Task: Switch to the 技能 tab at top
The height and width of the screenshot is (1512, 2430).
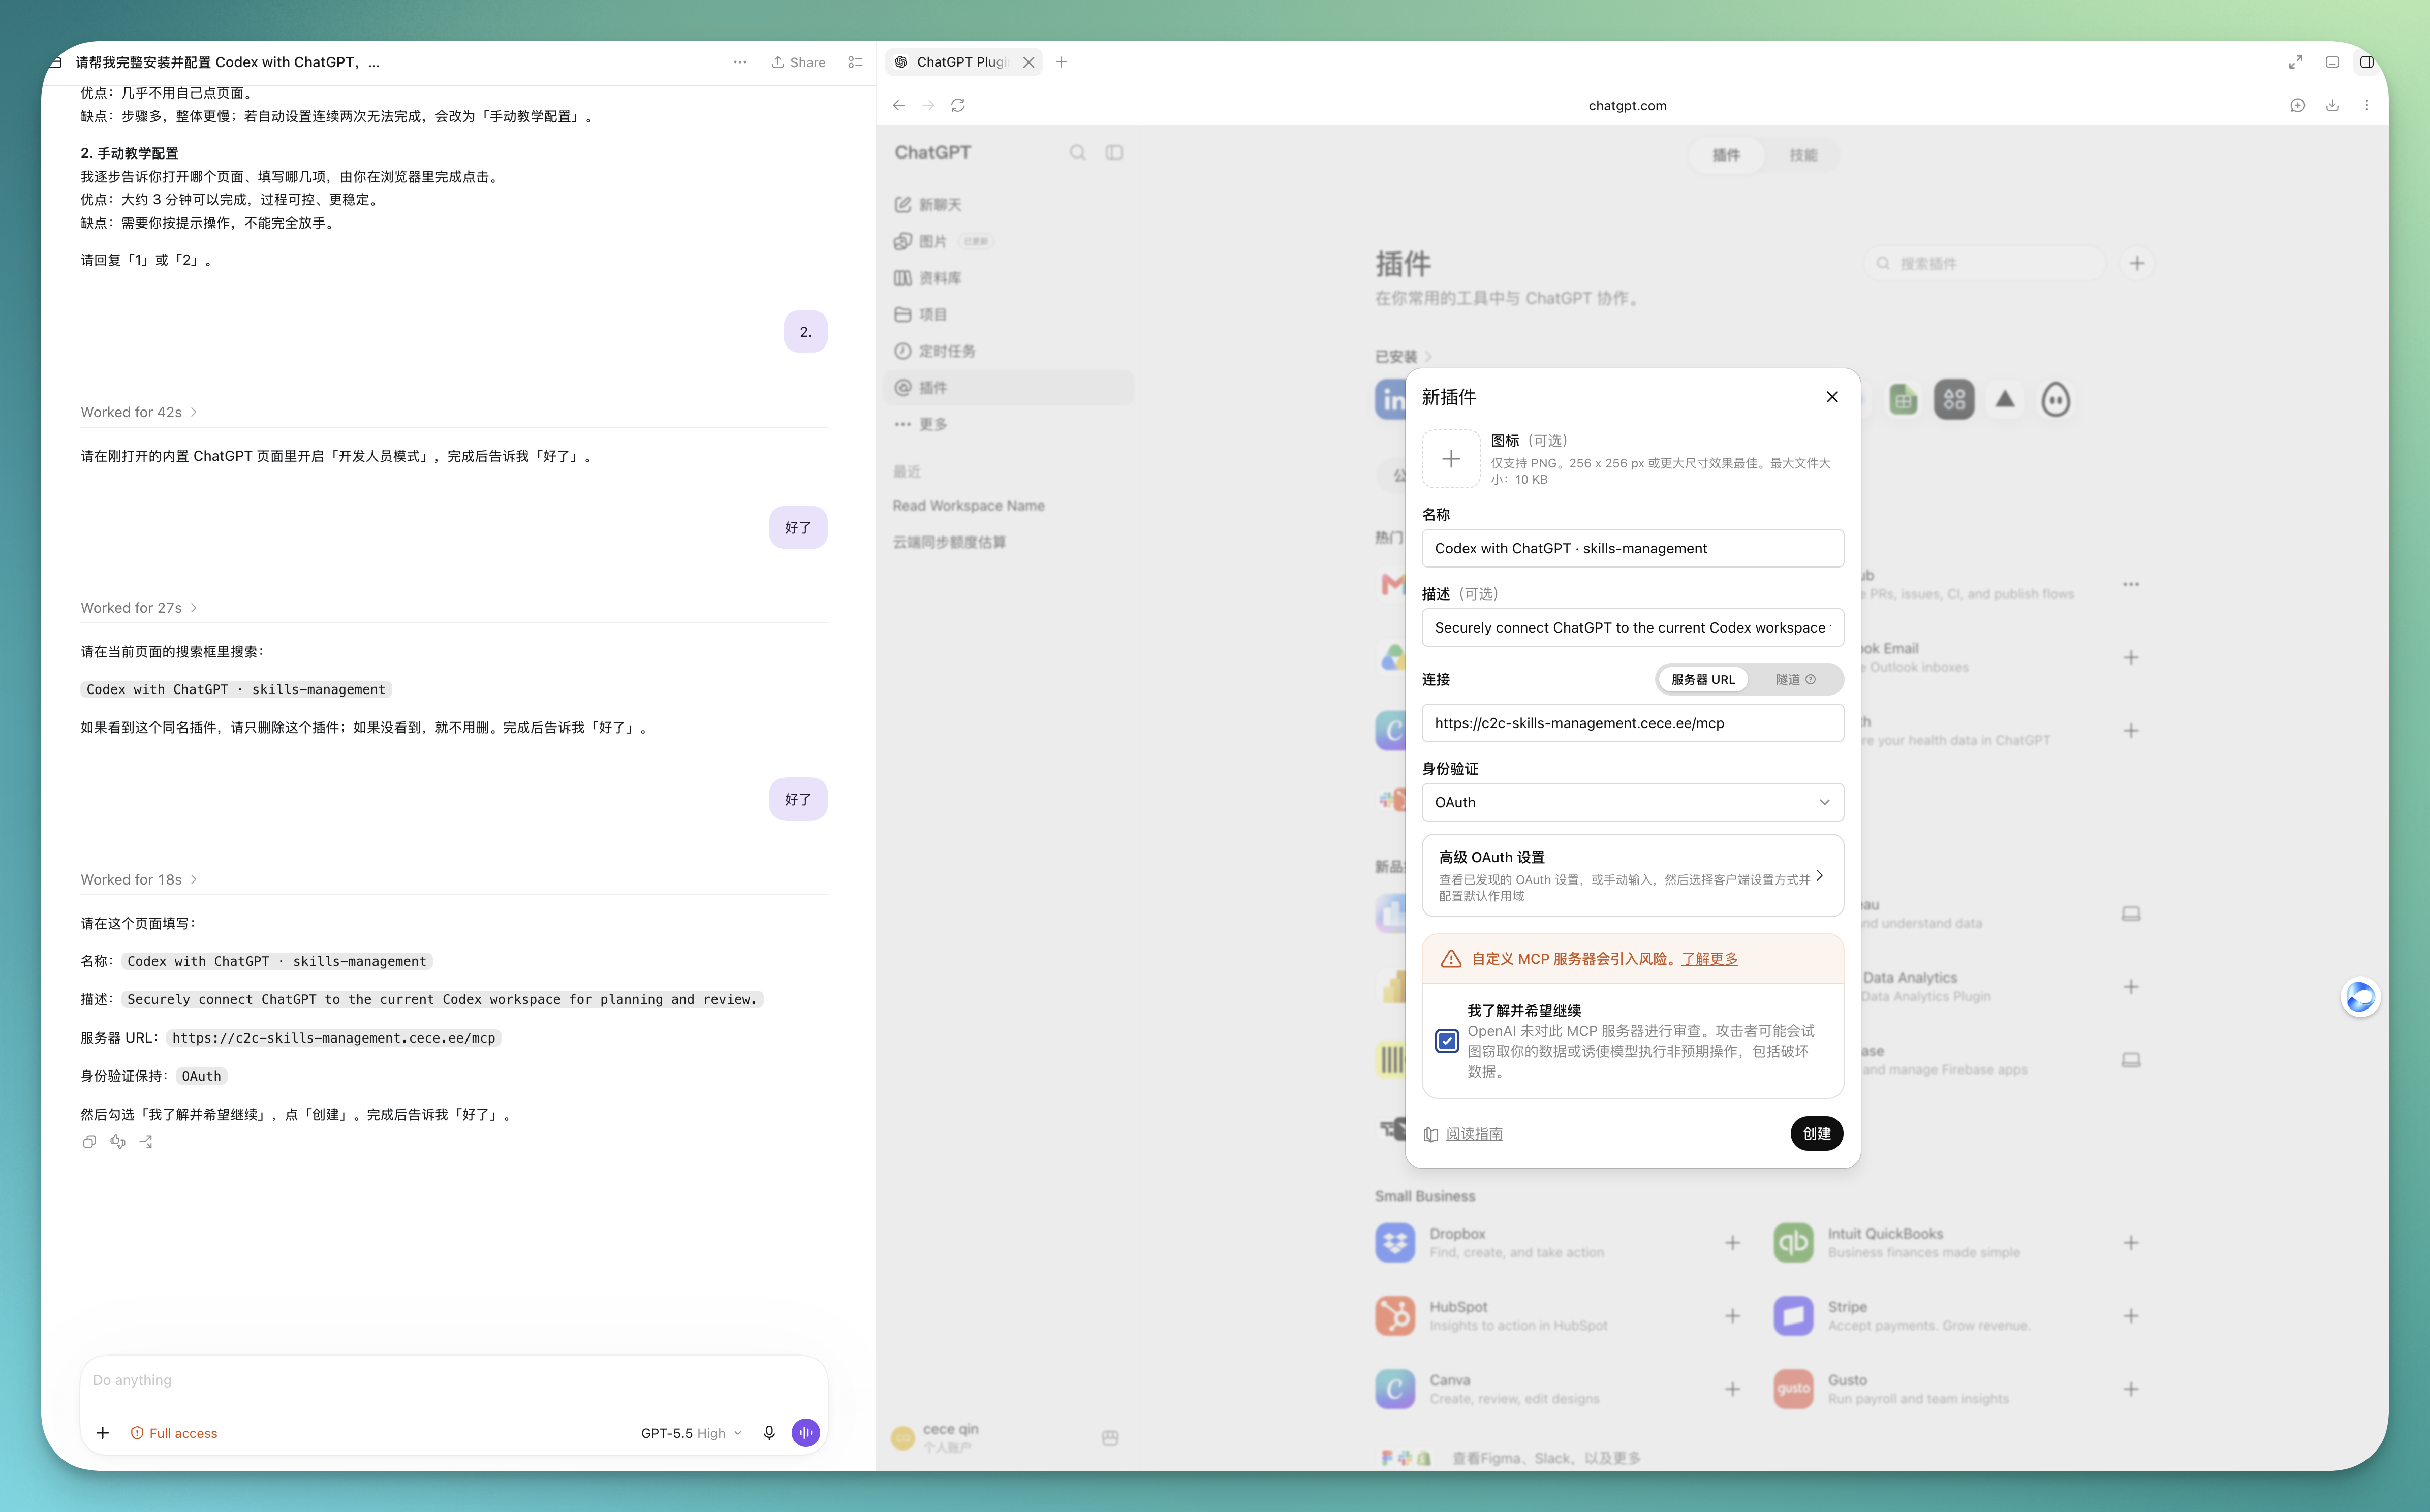Action: (x=1803, y=155)
